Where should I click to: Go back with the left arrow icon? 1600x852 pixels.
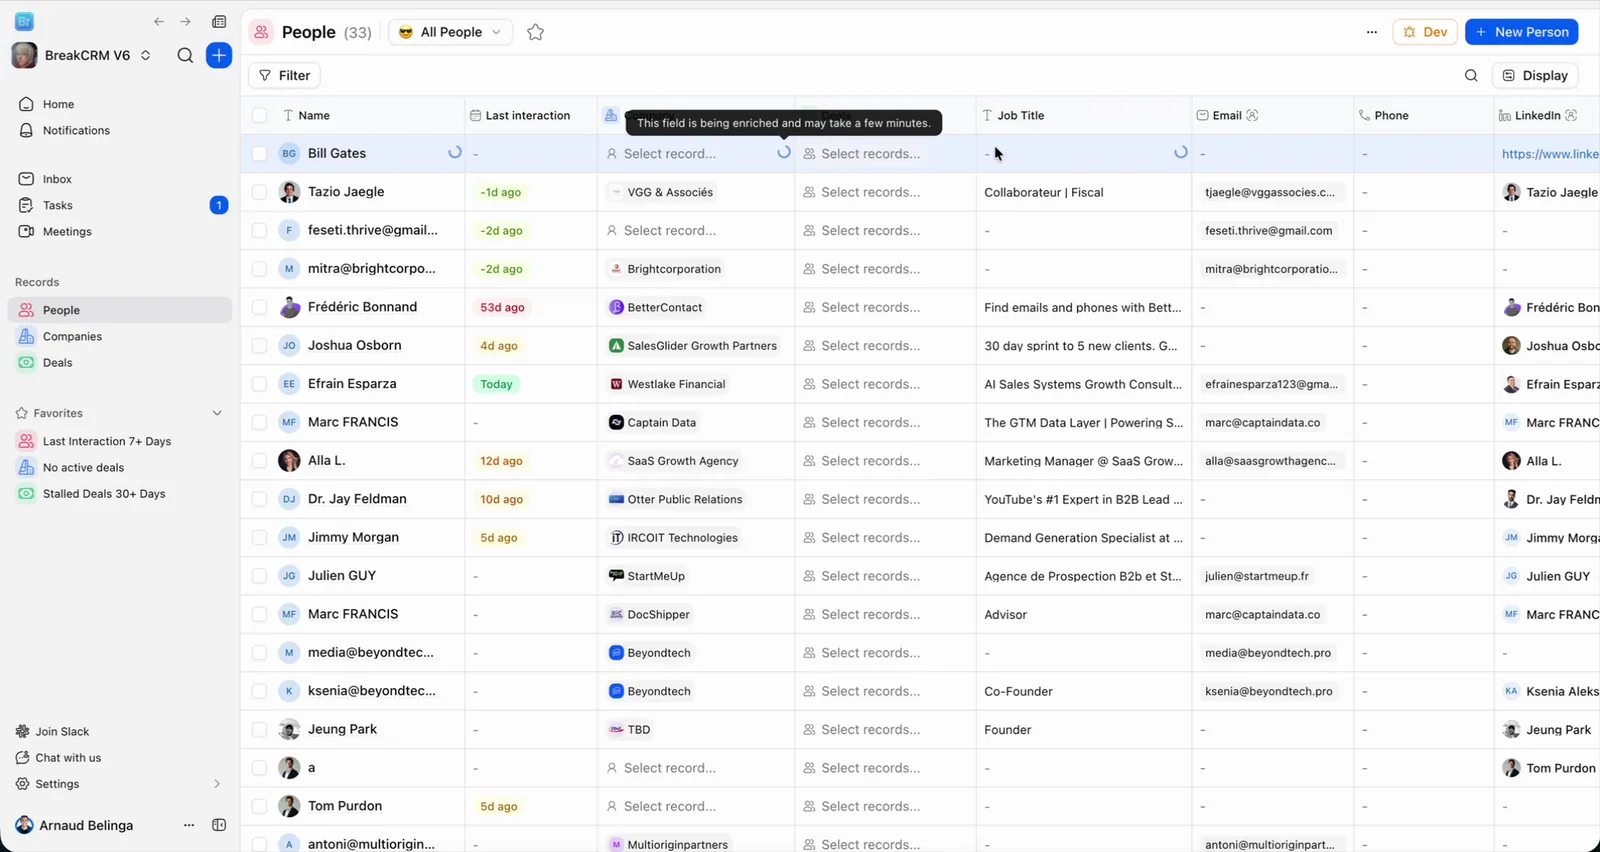(159, 22)
